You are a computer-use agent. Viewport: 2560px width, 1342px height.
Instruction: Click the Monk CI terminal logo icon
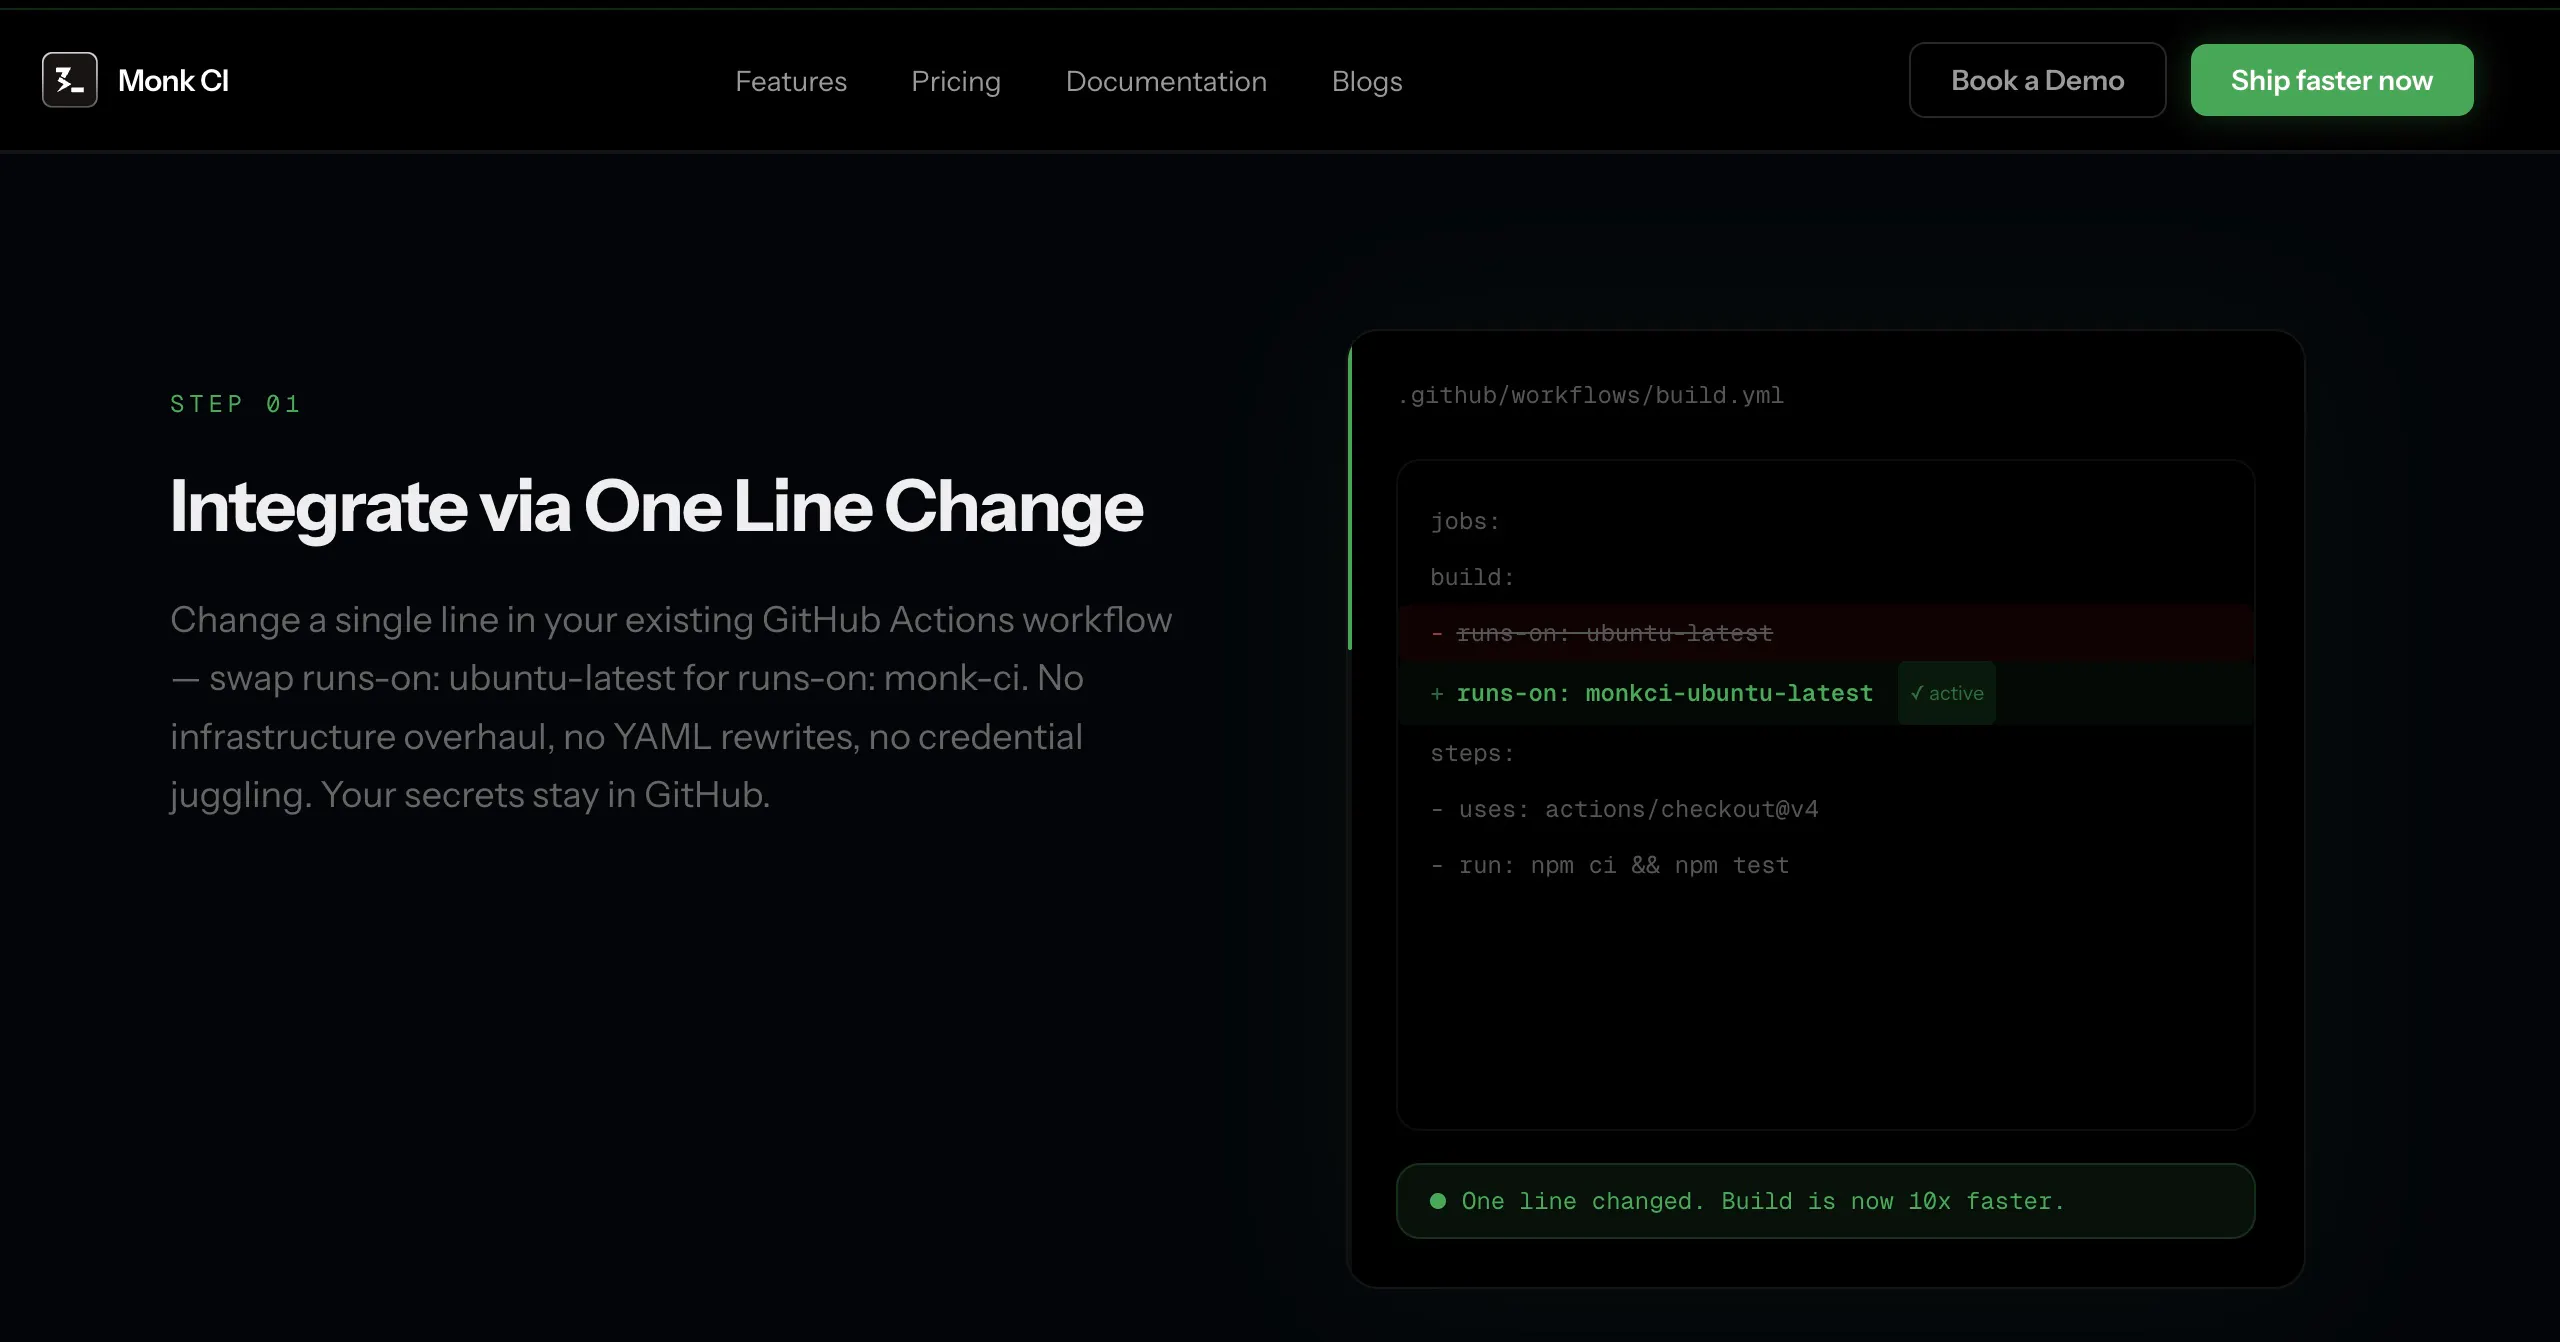pyautogui.click(x=70, y=80)
